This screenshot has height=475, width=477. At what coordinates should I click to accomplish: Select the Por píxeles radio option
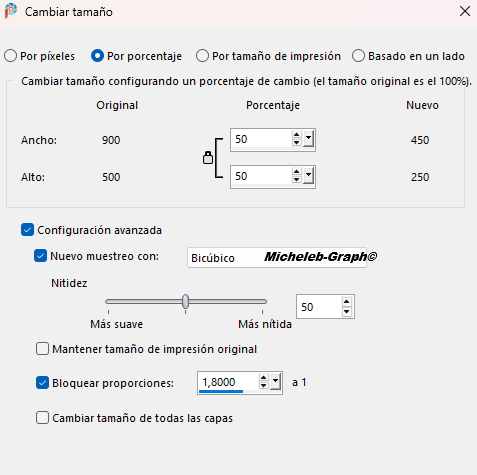(x=10, y=56)
